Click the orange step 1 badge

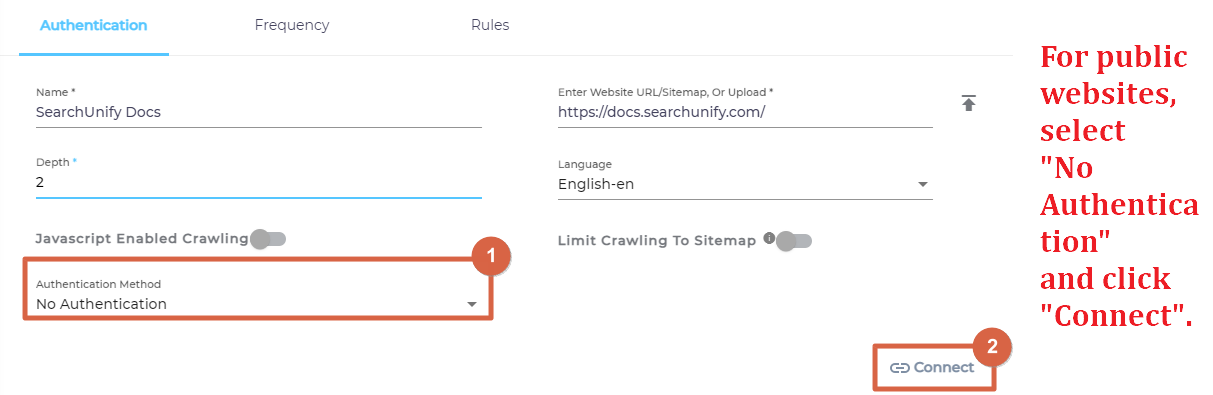coord(490,257)
